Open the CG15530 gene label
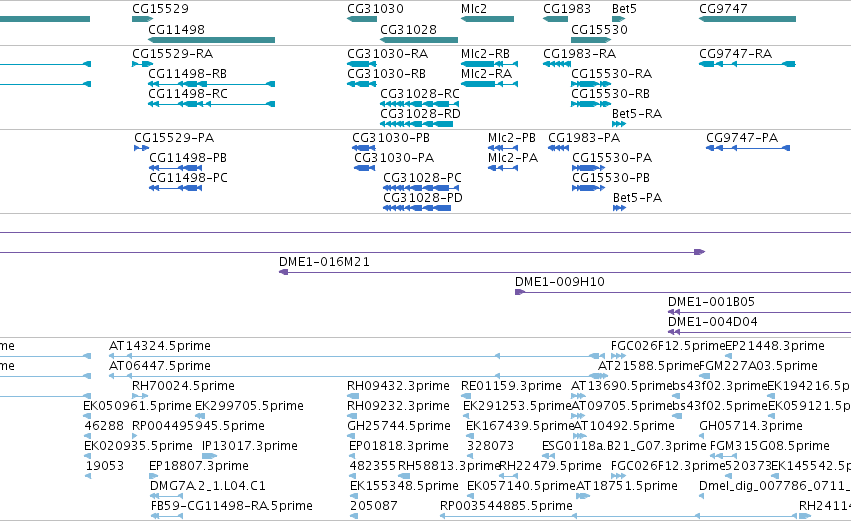Screen dimensions: 851x521 (599, 29)
